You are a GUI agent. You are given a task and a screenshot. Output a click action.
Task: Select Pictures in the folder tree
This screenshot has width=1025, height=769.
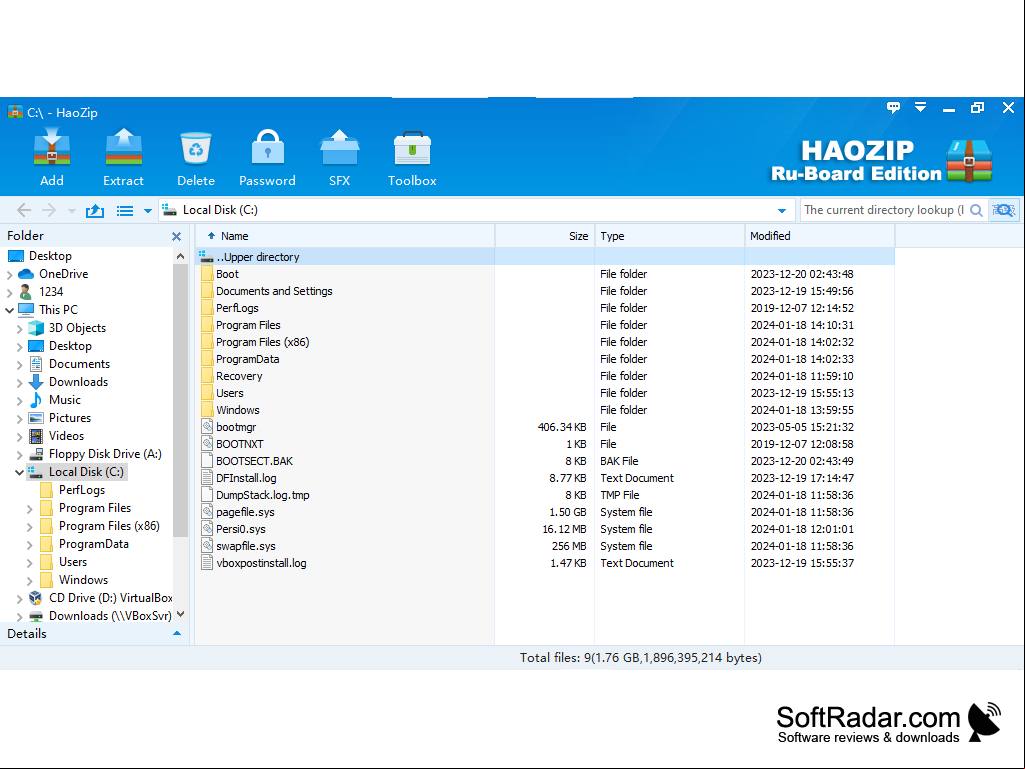tap(70, 418)
